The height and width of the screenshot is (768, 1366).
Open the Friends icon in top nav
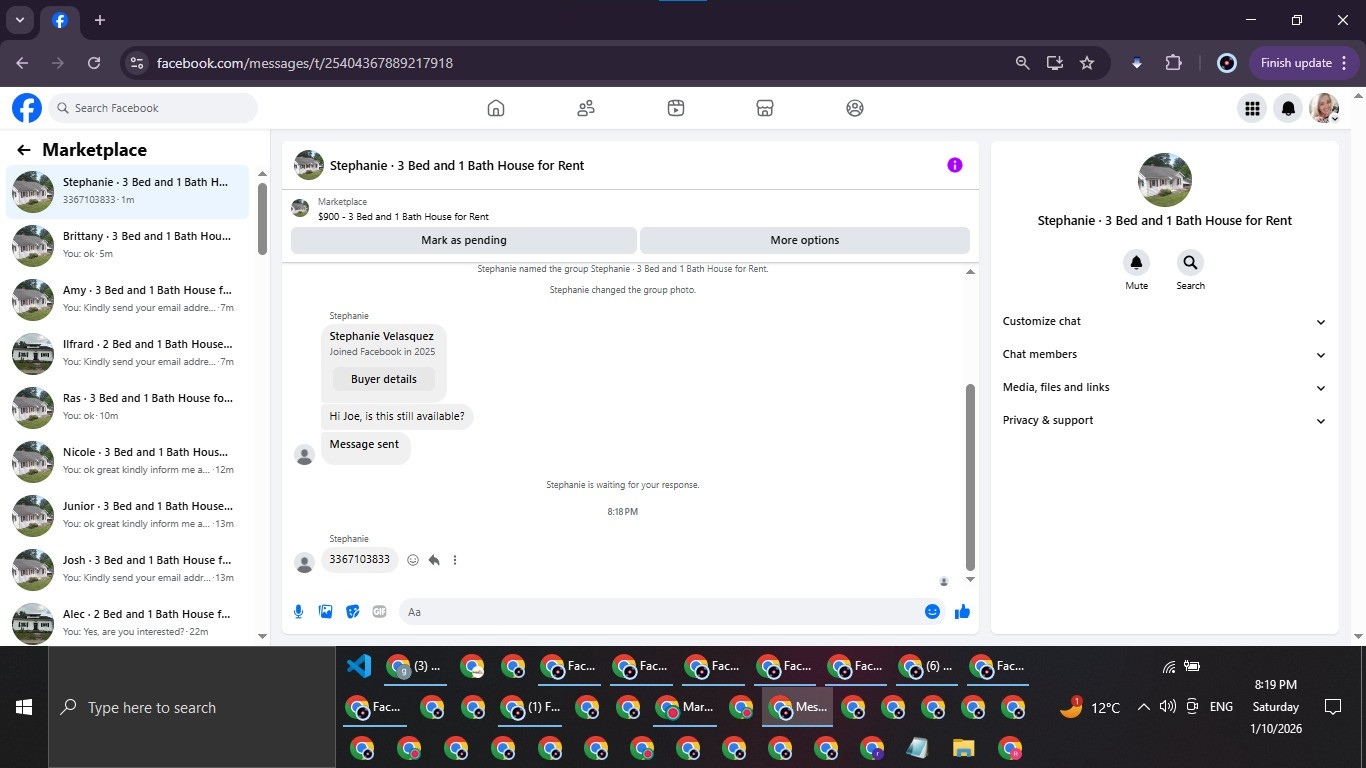click(x=586, y=108)
